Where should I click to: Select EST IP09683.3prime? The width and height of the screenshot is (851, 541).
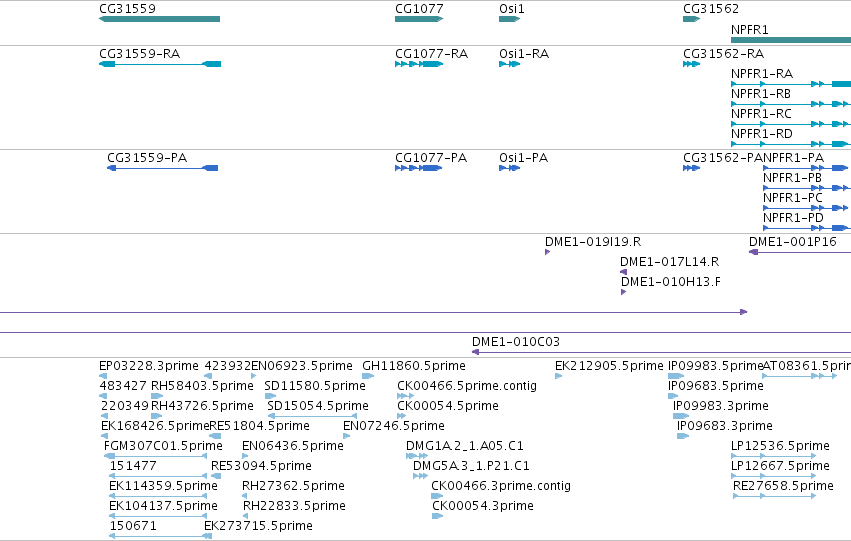683,436
